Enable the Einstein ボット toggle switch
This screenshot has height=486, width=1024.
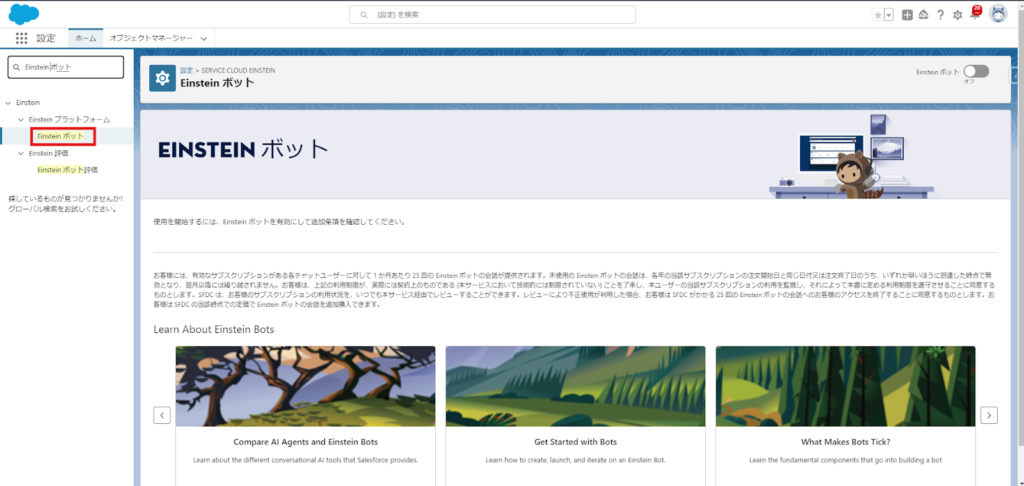pyautogui.click(x=975, y=72)
